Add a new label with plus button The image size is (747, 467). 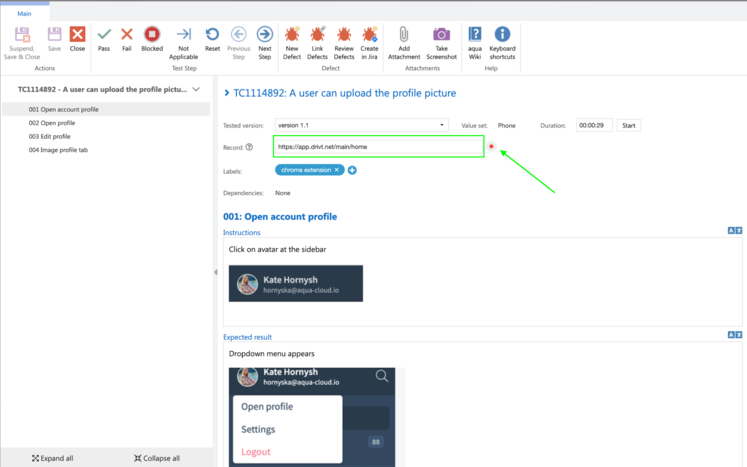point(352,170)
